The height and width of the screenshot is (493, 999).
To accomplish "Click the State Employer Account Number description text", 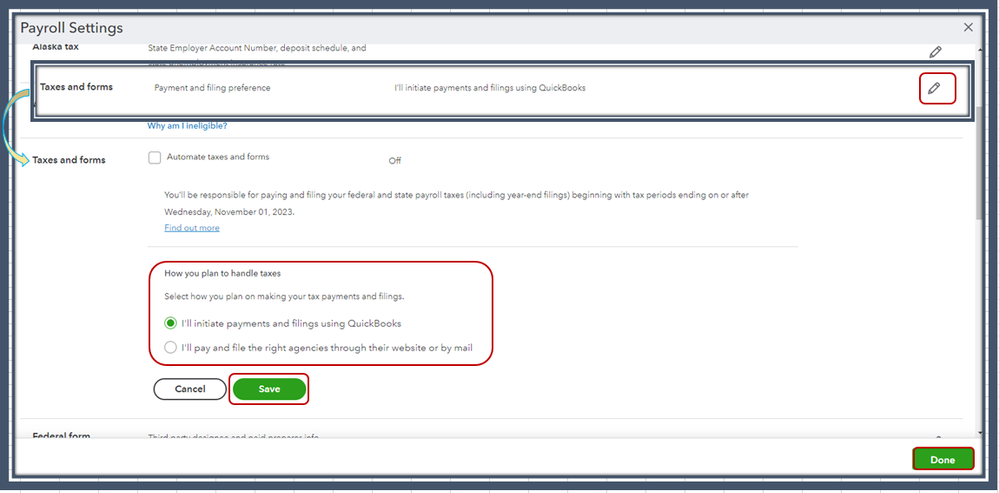I will tap(257, 48).
